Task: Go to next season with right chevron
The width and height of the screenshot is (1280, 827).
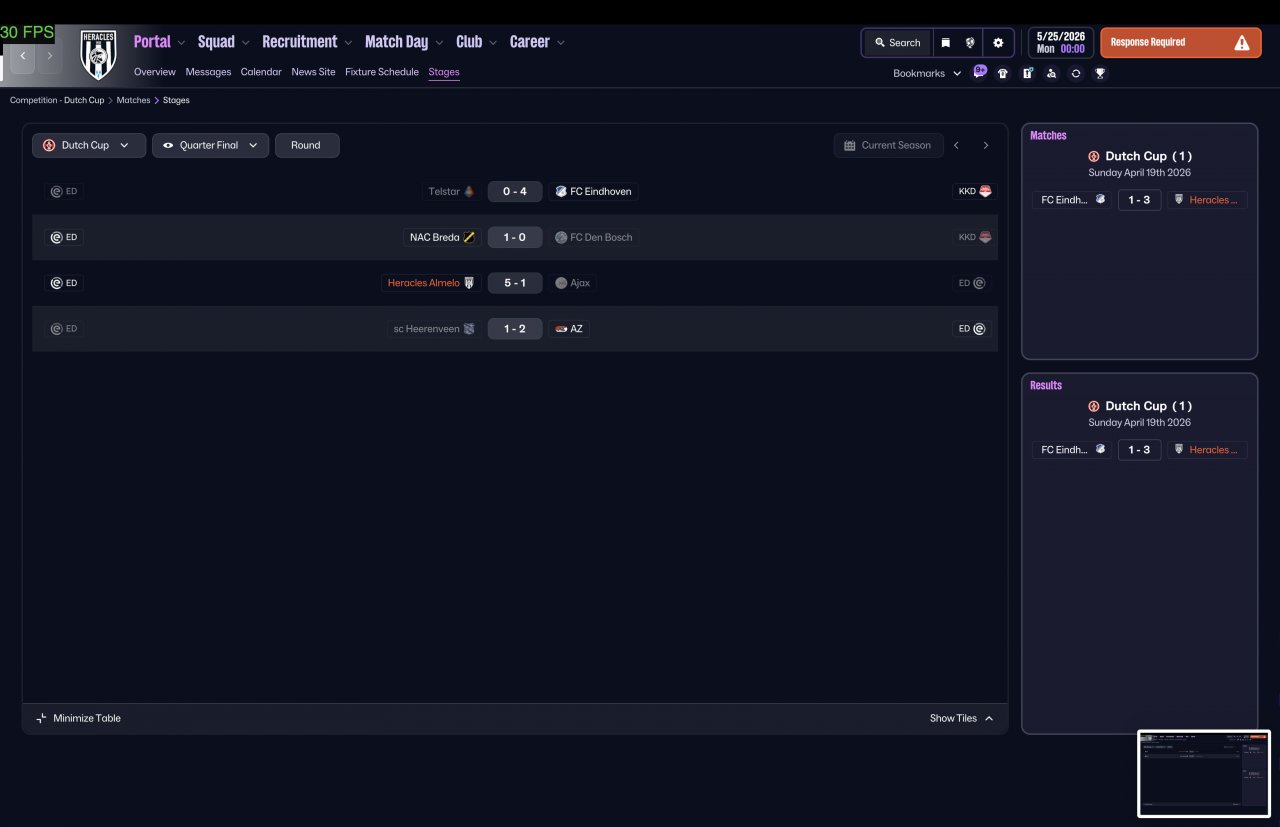Action: [985, 145]
